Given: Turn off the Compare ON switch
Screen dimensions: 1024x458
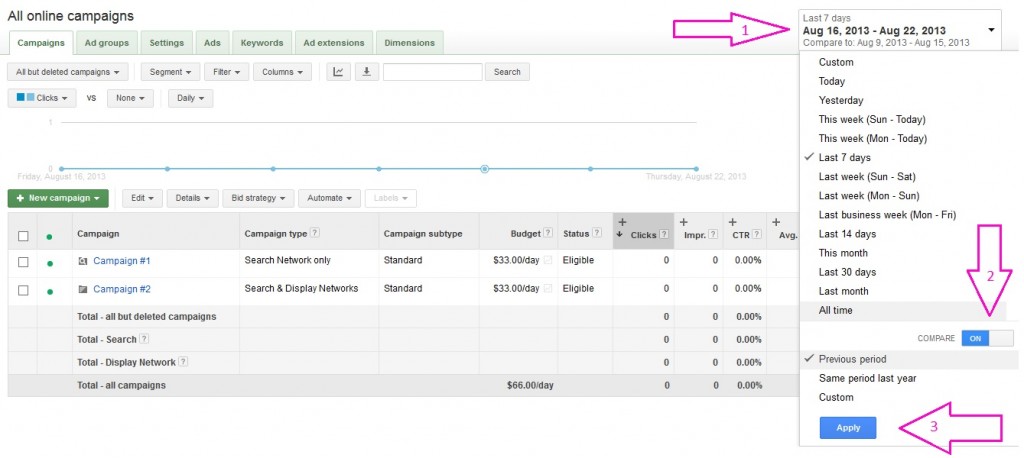Looking at the screenshot, I should tap(987, 338).
